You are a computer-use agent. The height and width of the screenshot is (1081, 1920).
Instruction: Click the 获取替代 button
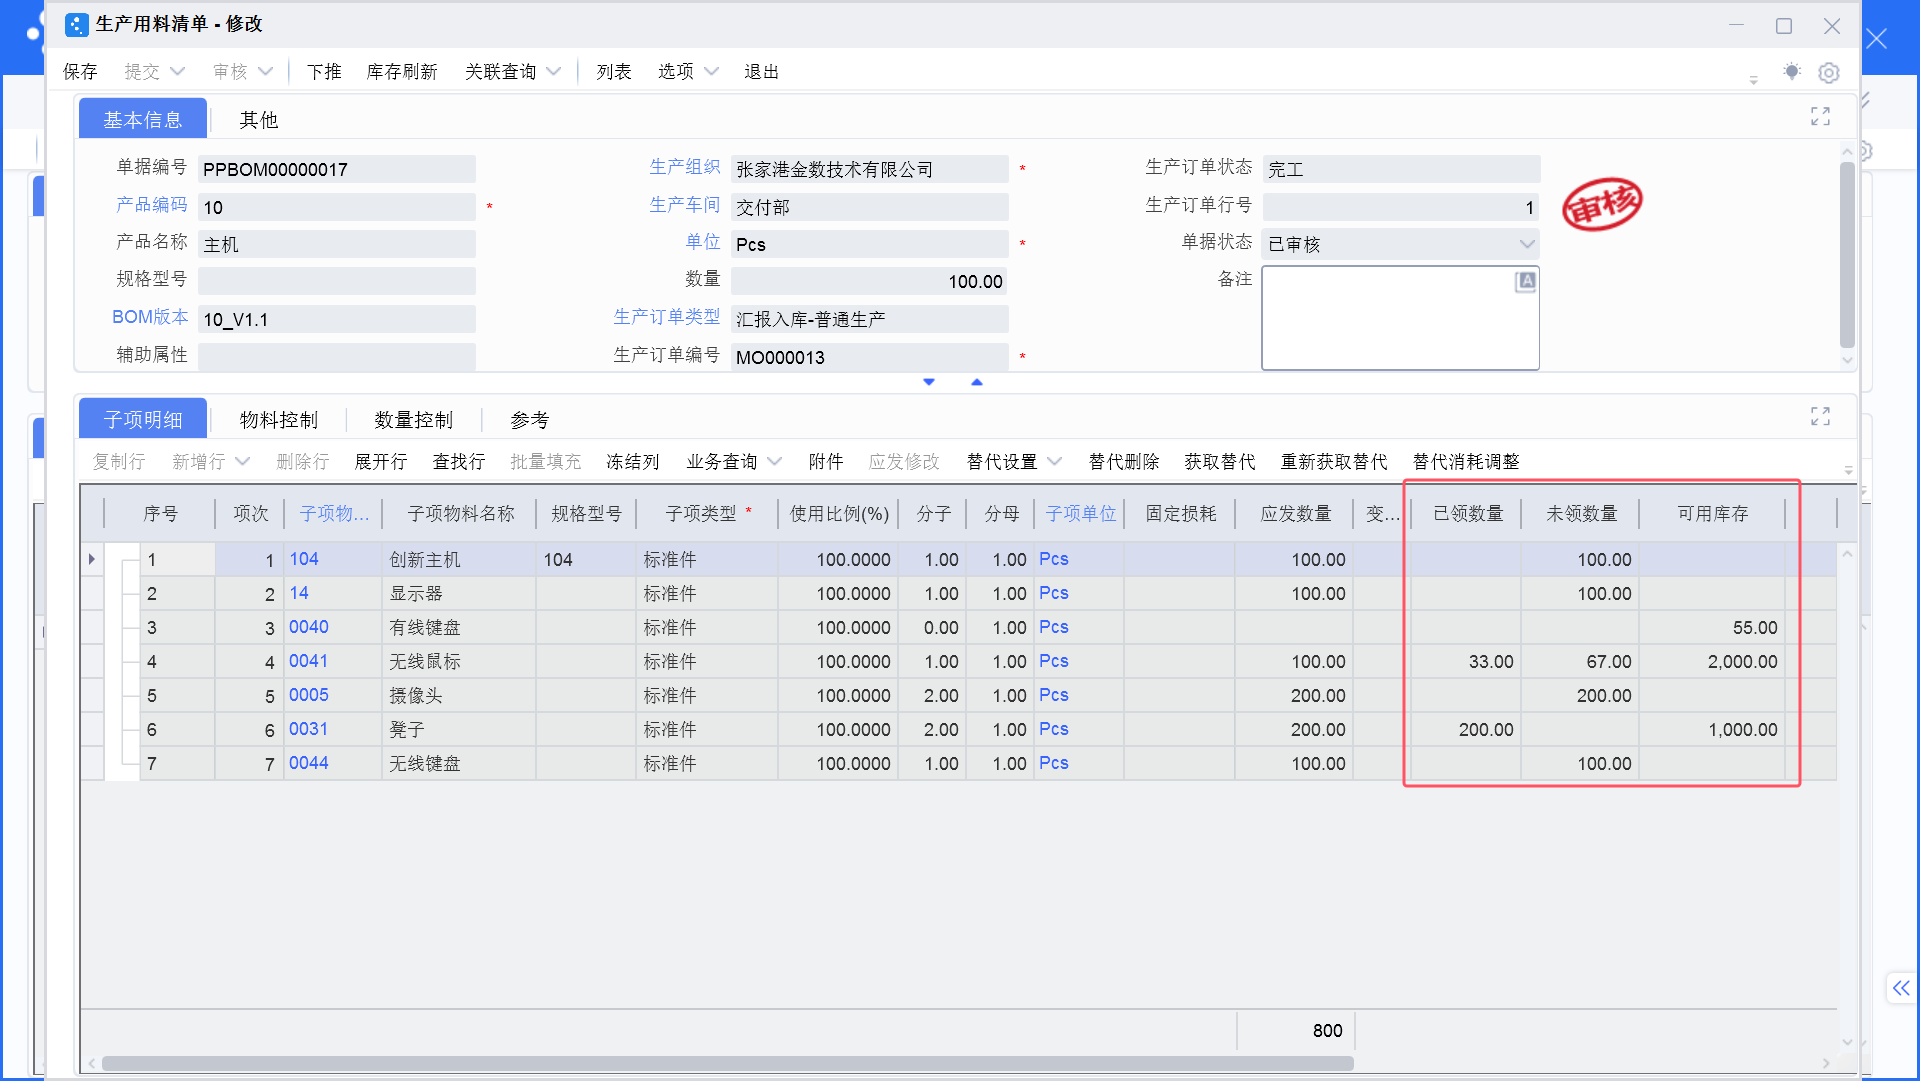(1220, 462)
